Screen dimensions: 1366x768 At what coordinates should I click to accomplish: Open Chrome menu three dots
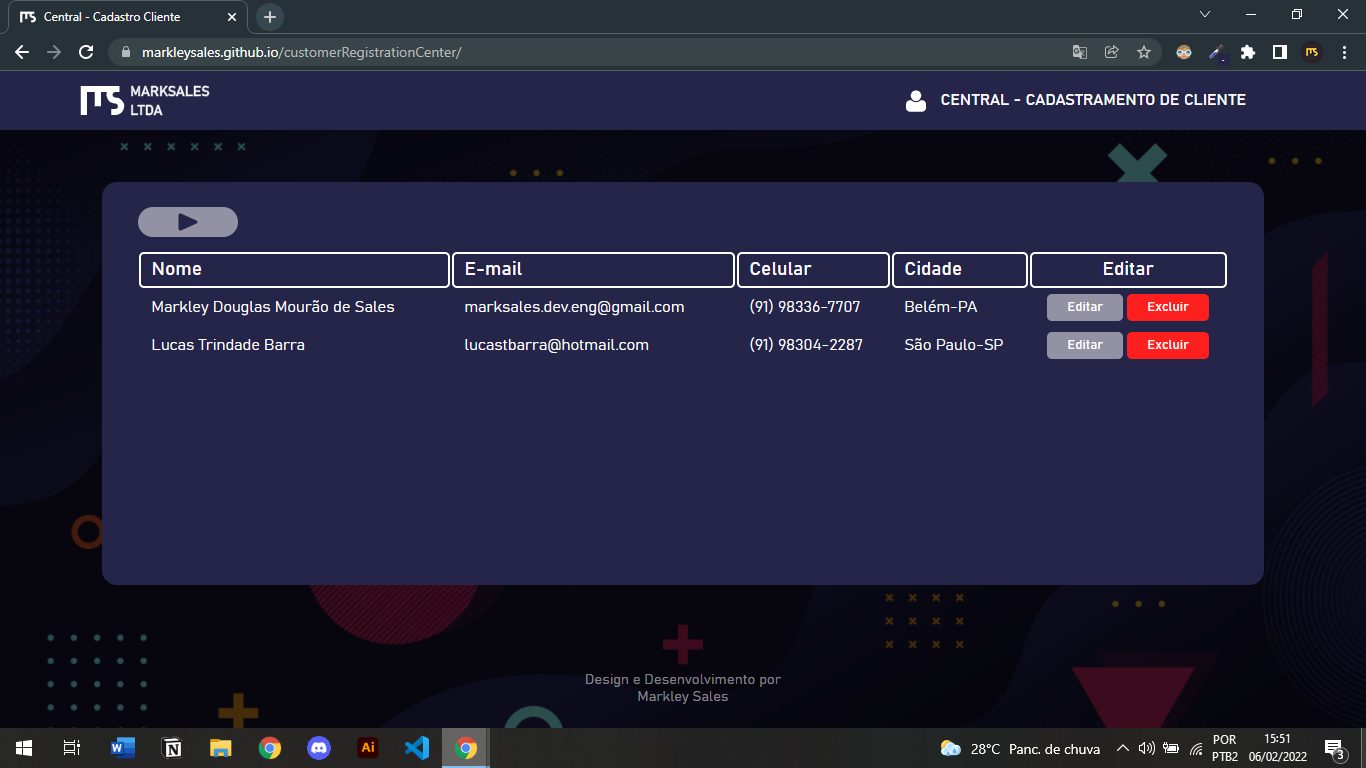(1345, 52)
